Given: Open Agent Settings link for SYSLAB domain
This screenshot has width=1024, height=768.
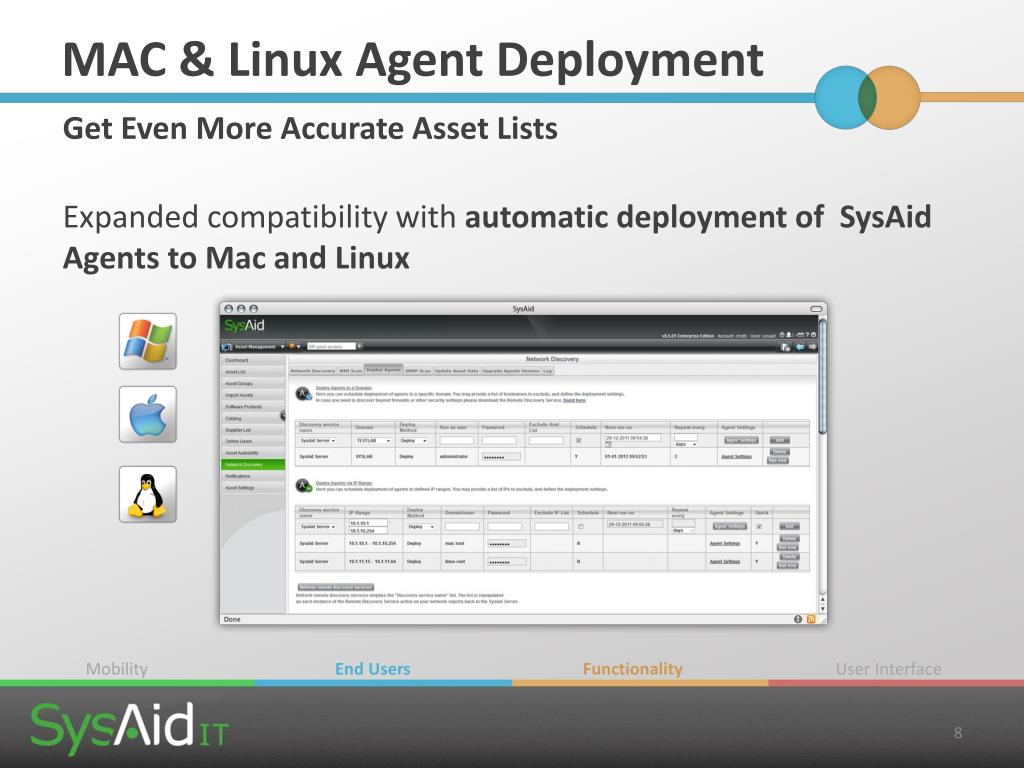Looking at the screenshot, I should coord(737,456).
